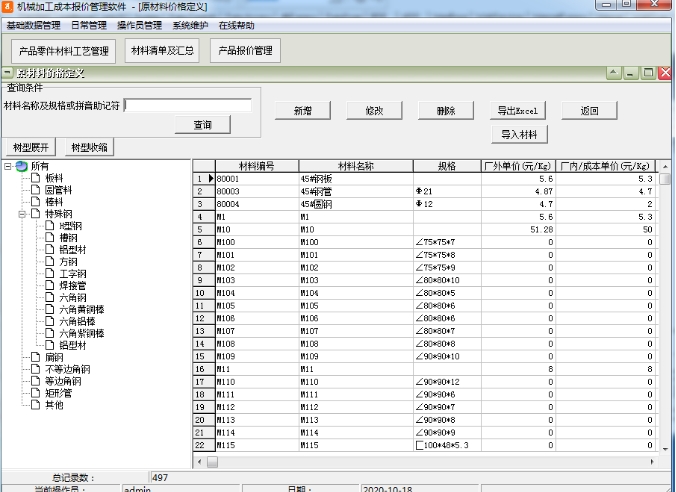Focus the material name search field

tap(188, 105)
